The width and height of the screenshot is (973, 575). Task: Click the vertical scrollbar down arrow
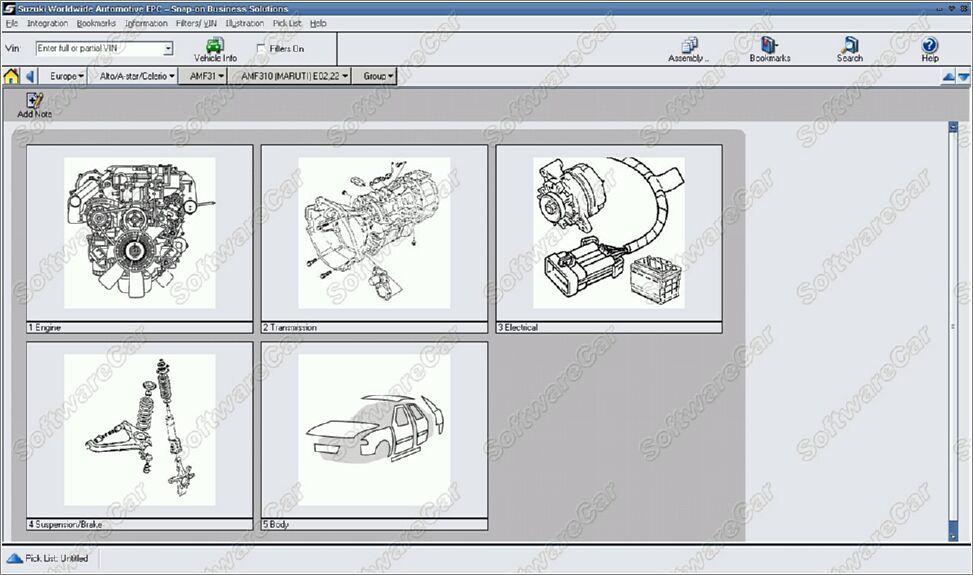(x=954, y=536)
